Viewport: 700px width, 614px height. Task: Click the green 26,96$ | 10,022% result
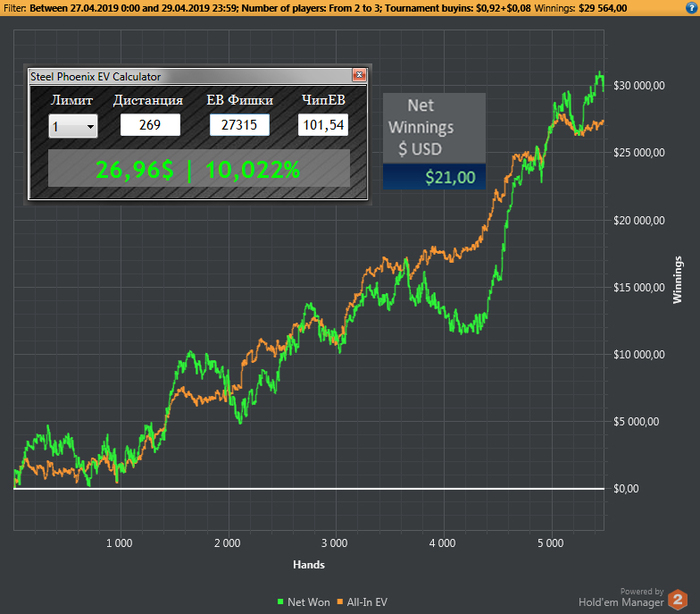(x=198, y=169)
